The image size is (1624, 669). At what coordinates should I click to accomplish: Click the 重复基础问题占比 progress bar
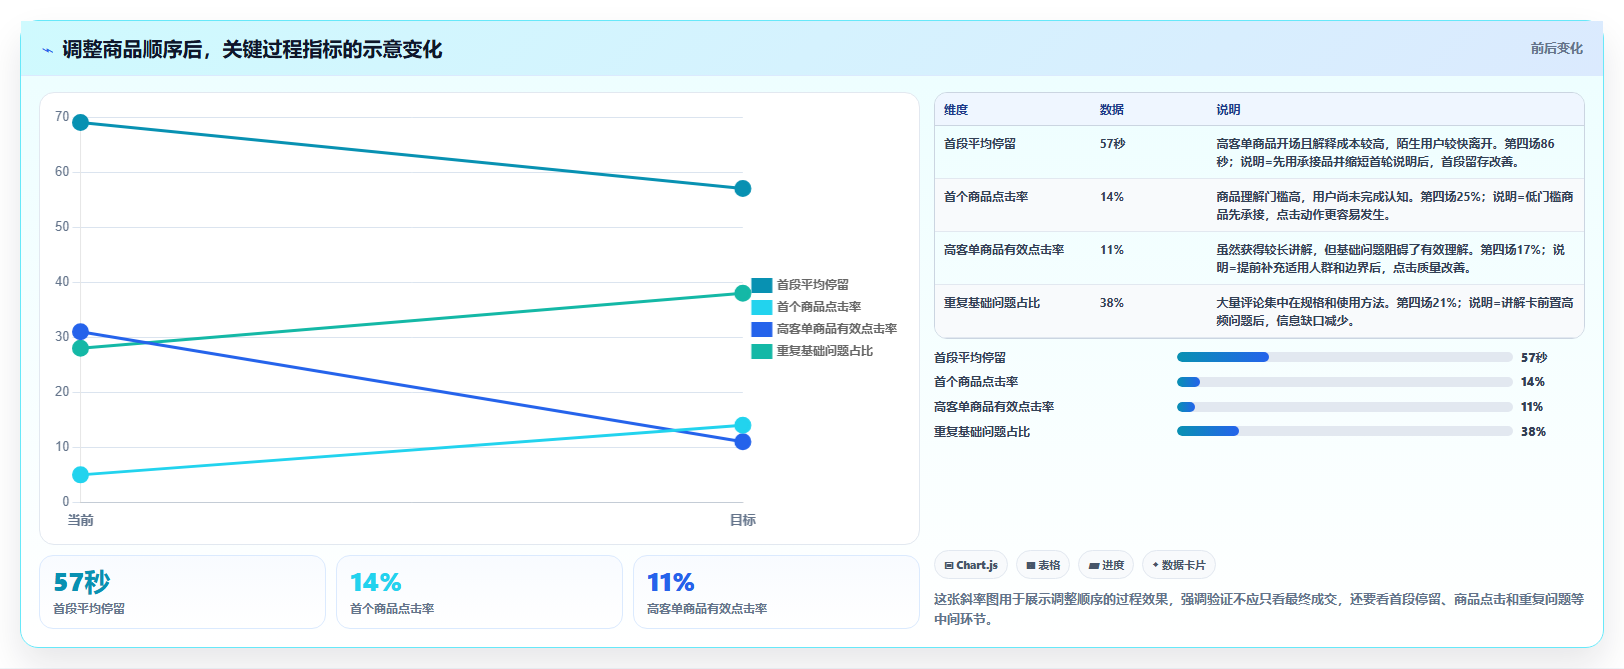[1345, 431]
